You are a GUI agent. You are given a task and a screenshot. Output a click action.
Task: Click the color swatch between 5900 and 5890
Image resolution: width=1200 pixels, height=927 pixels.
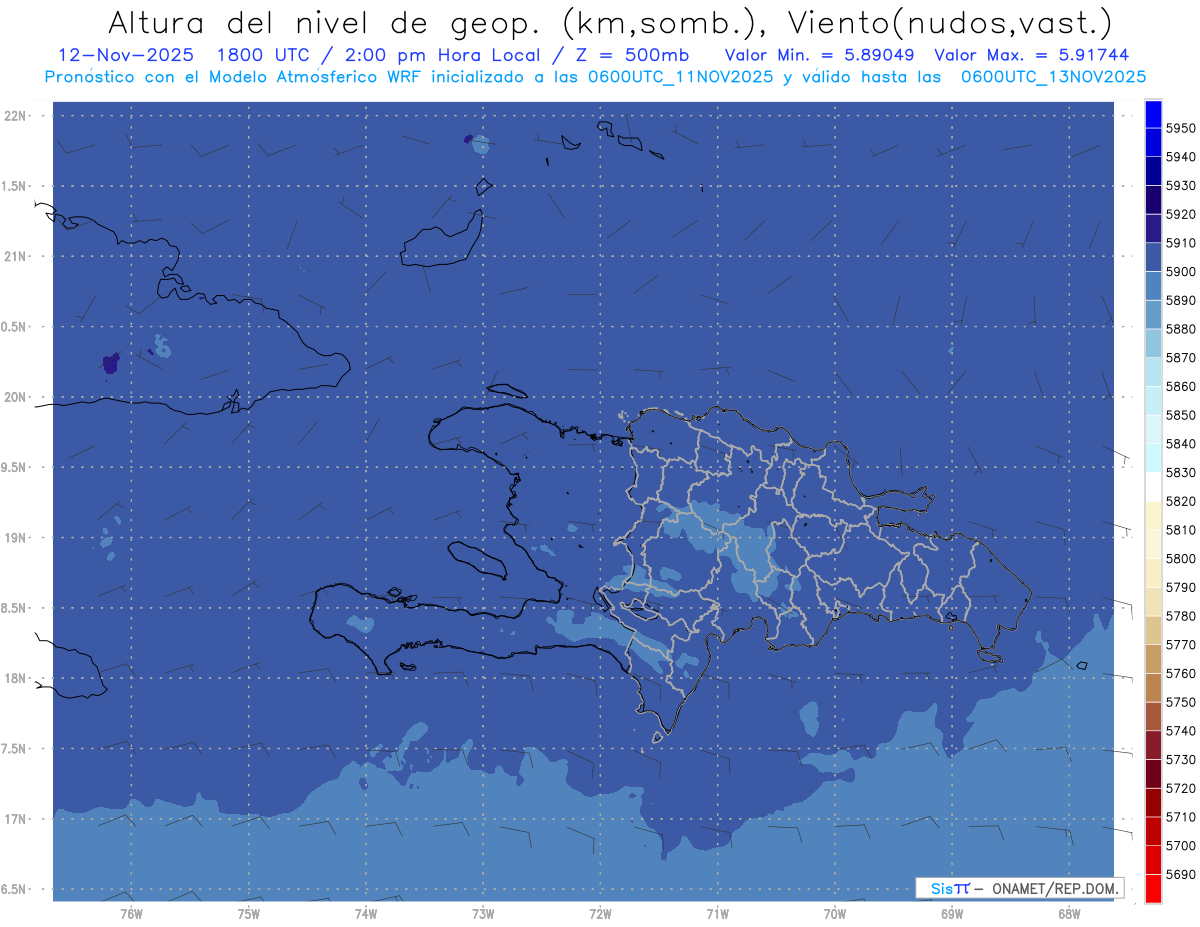tap(1153, 286)
